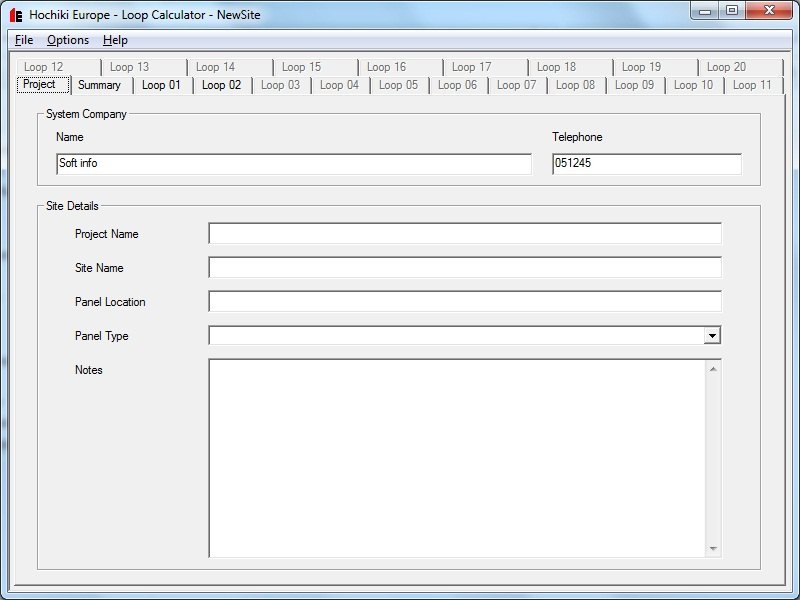
Task: Click the System Company Name field
Action: click(x=294, y=164)
